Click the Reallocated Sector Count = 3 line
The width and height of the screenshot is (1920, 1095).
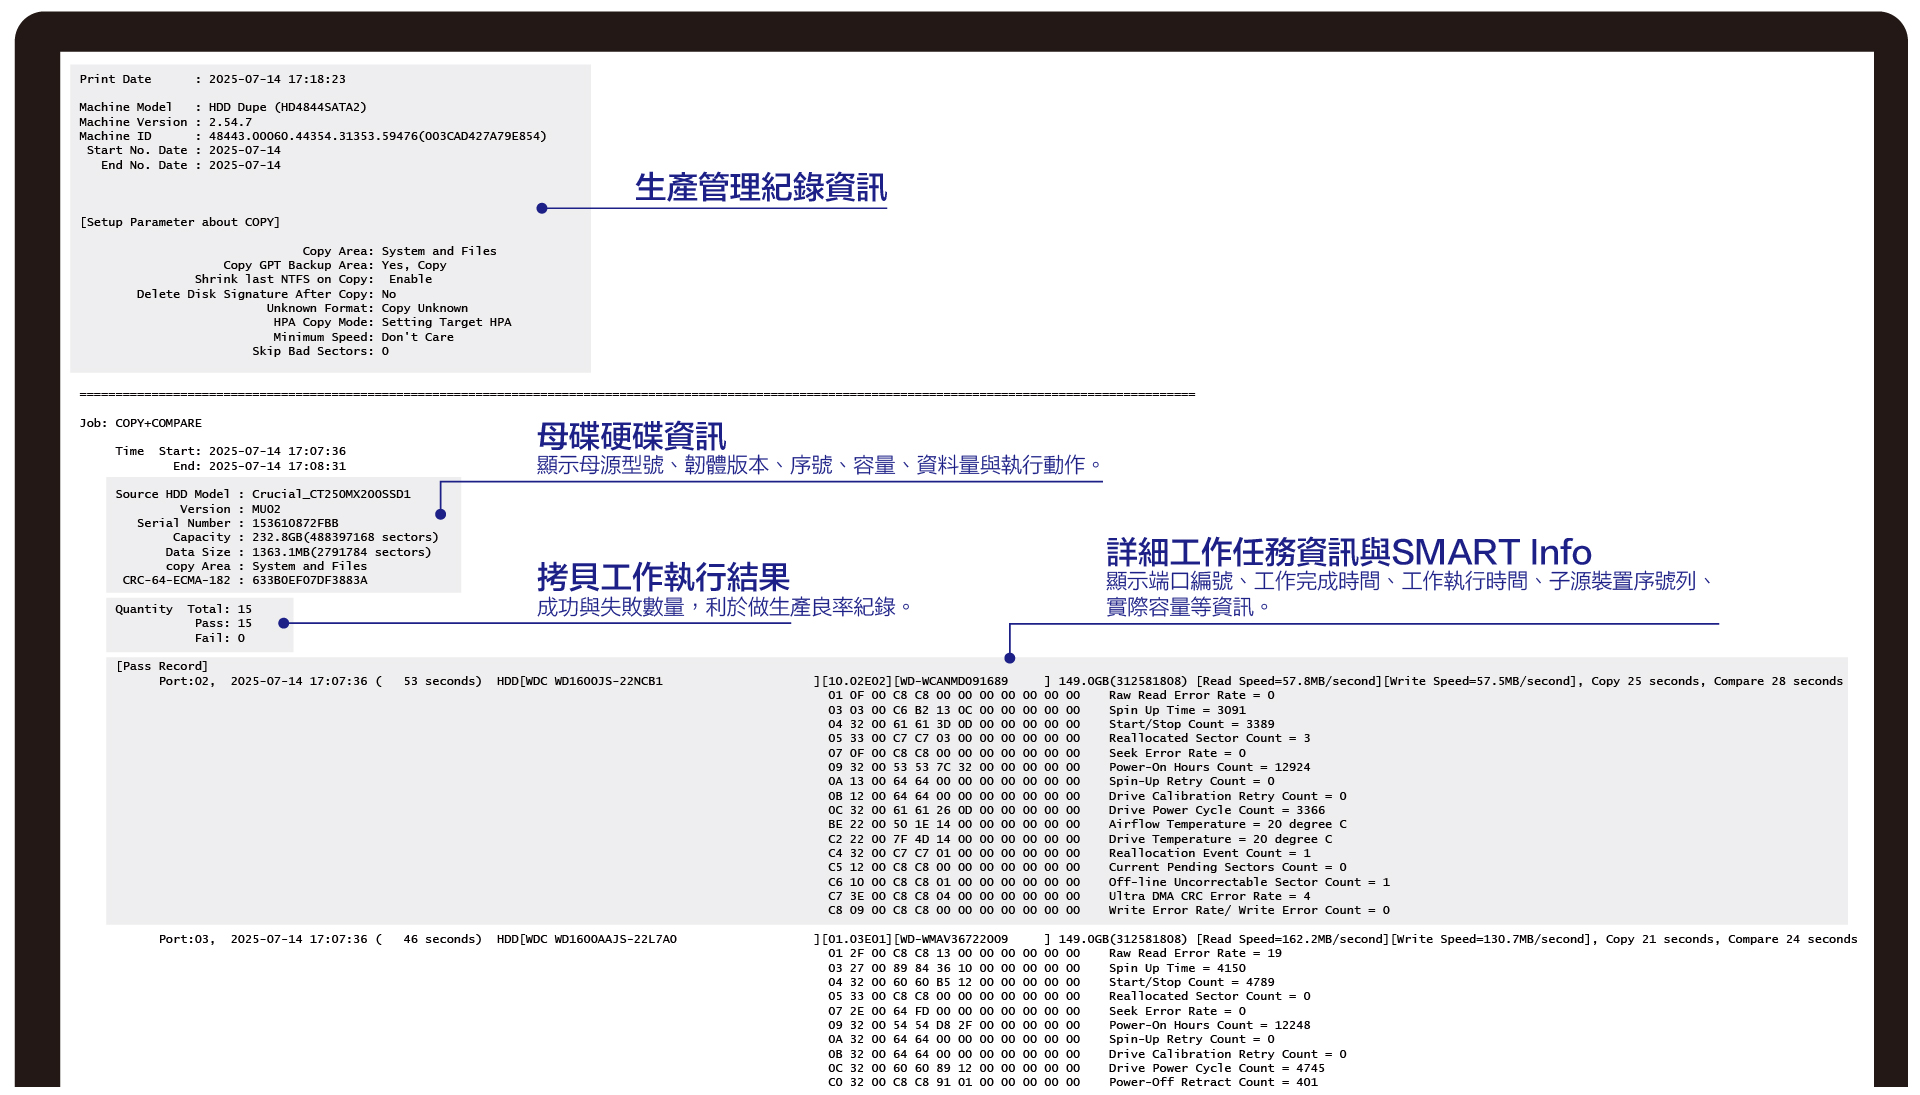click(x=1208, y=738)
